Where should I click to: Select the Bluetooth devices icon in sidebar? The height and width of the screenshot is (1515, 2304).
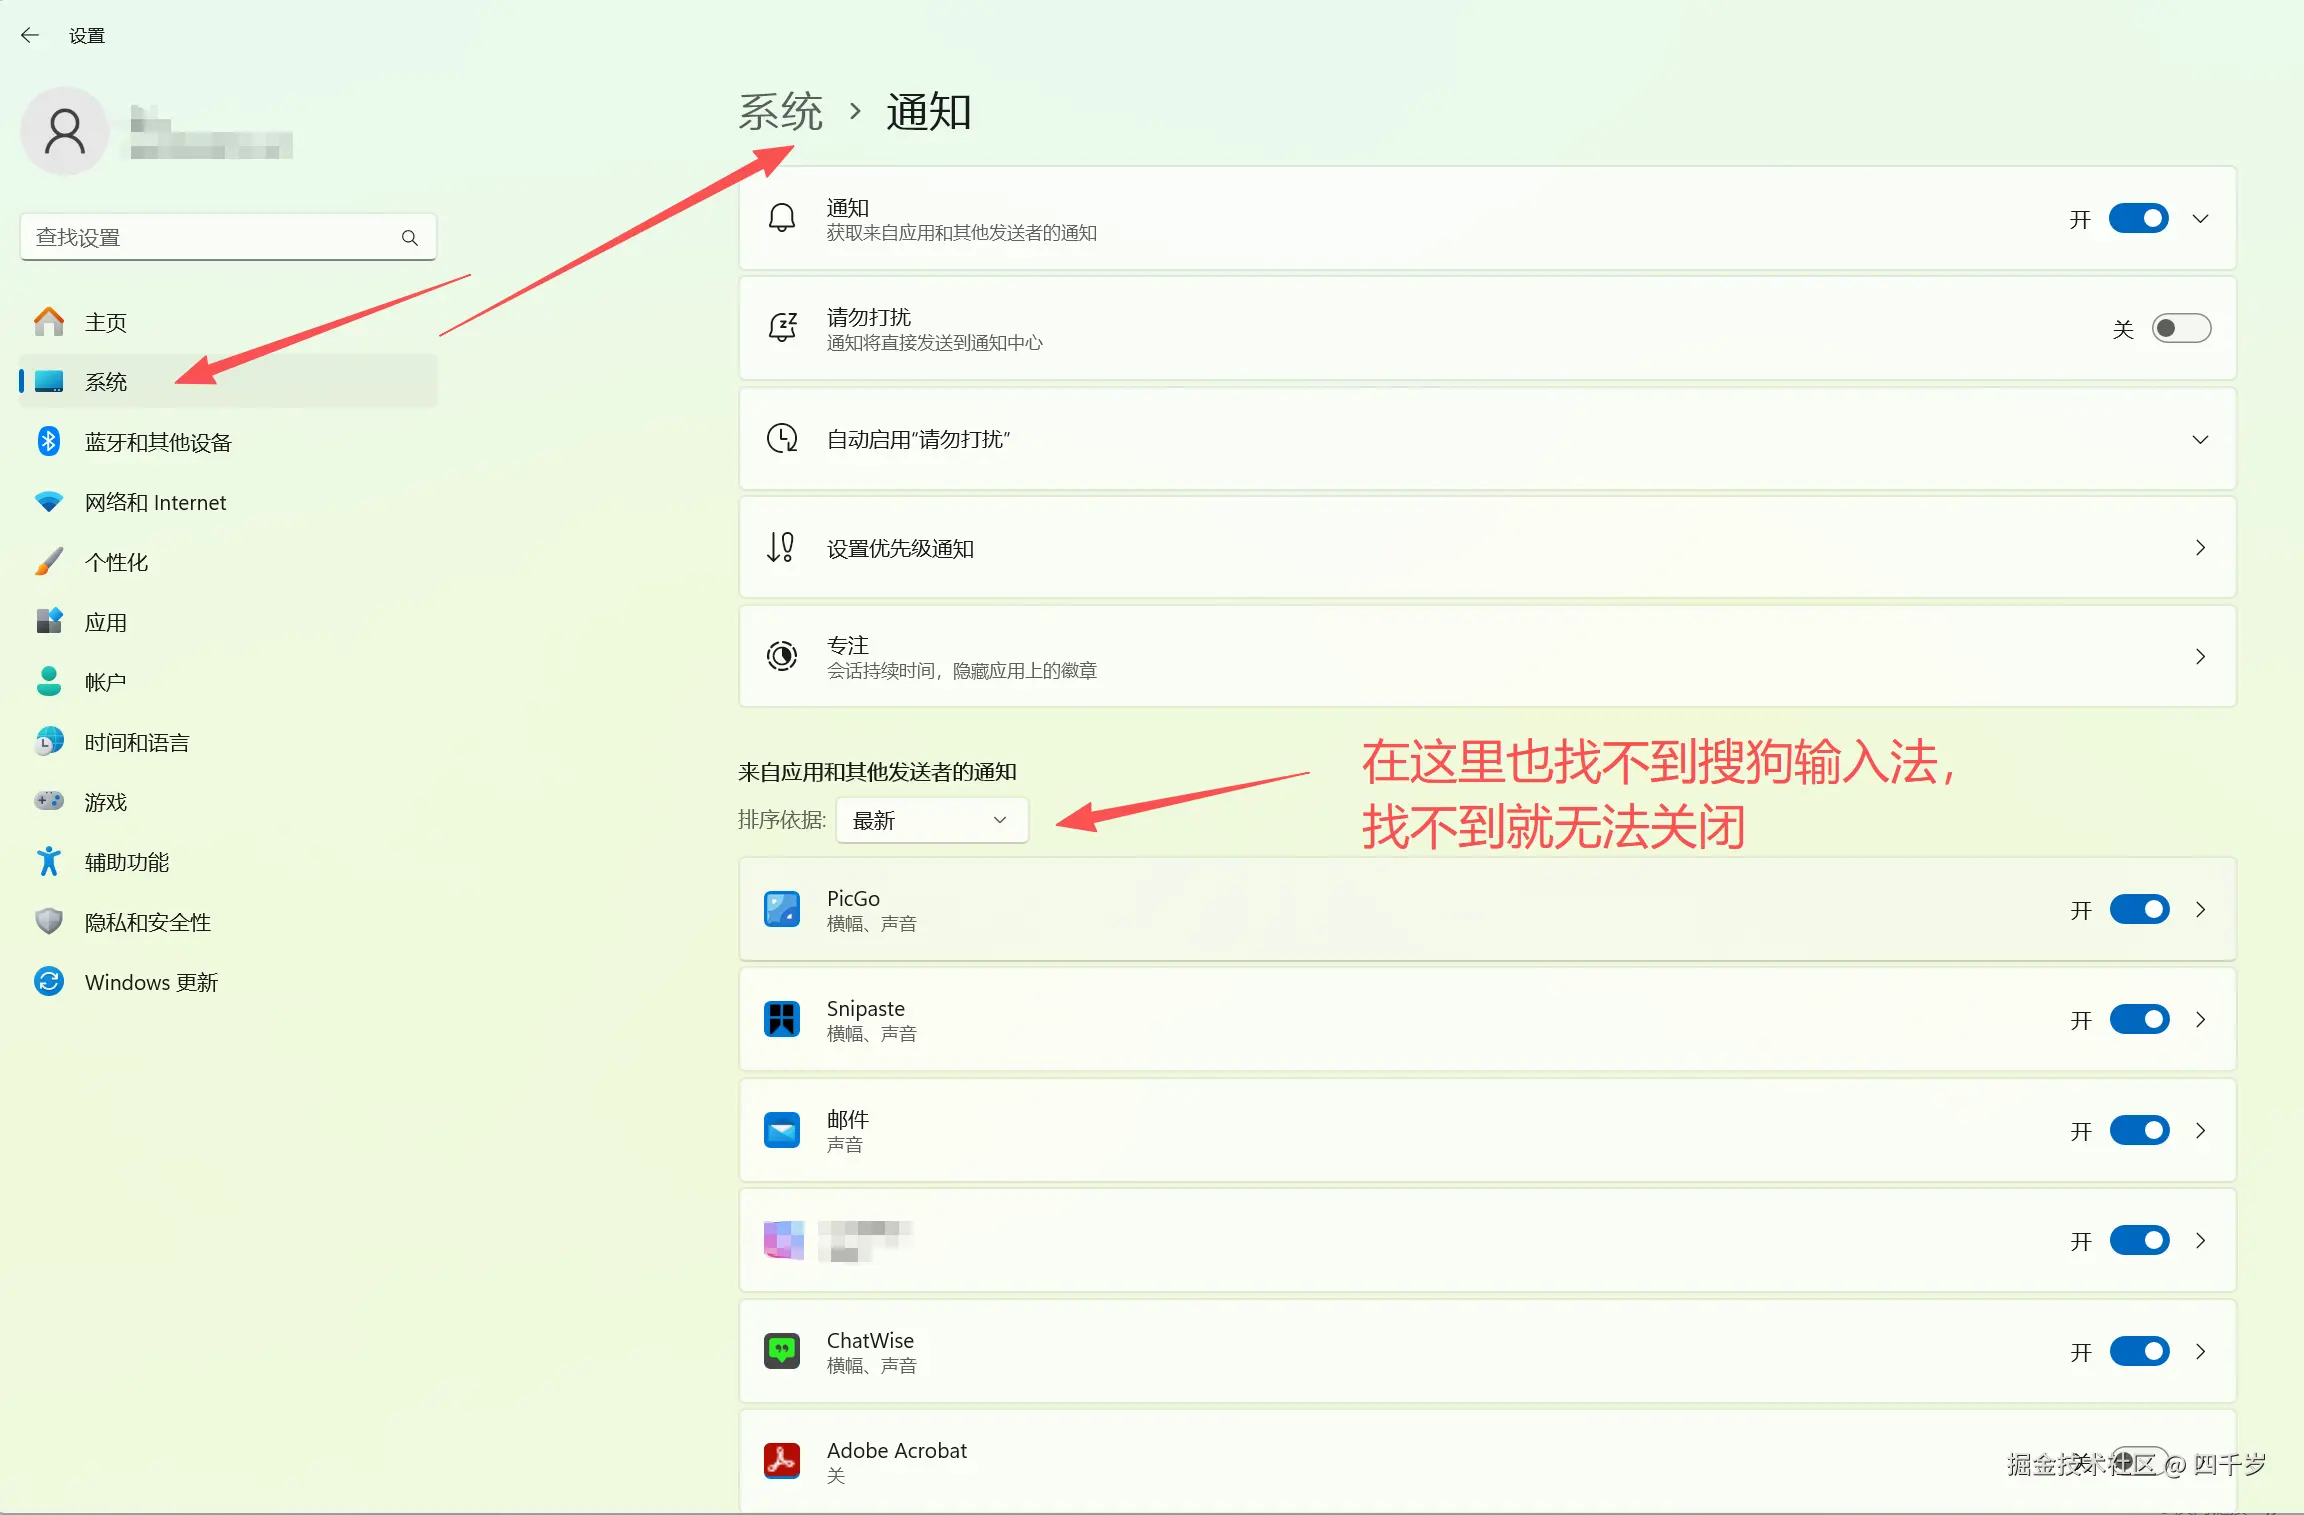click(x=48, y=441)
